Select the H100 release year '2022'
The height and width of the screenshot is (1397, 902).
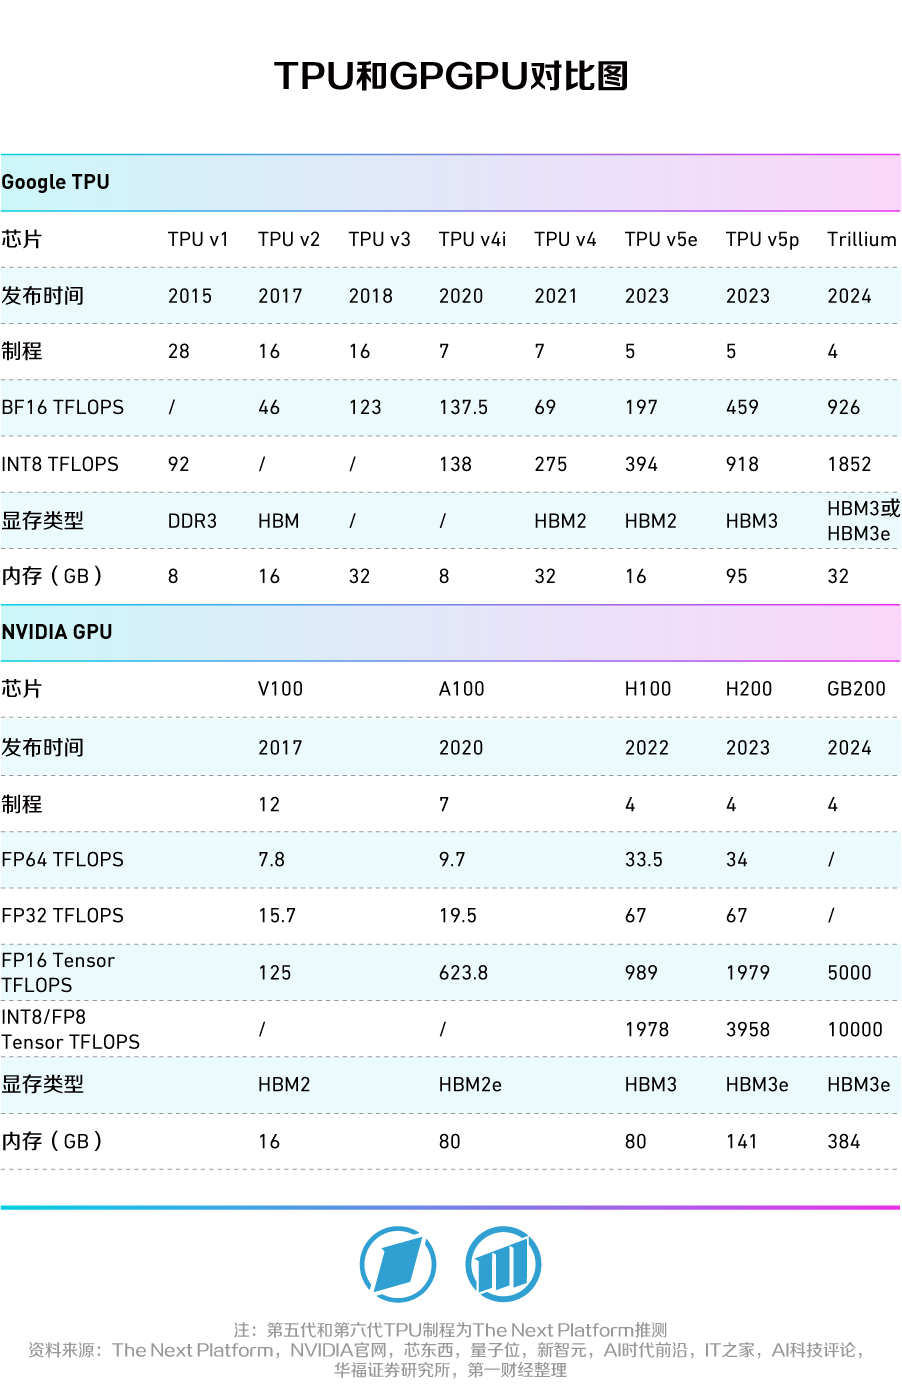(647, 748)
